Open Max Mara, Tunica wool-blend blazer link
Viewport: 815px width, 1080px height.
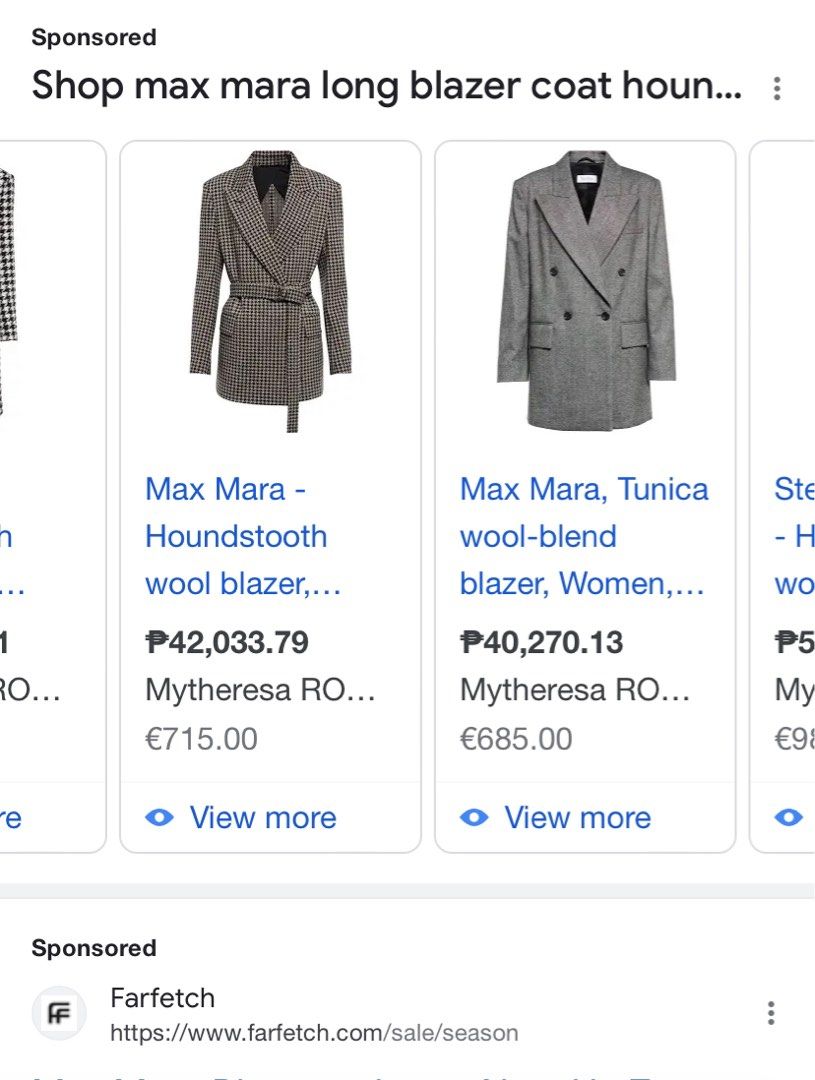pos(584,537)
